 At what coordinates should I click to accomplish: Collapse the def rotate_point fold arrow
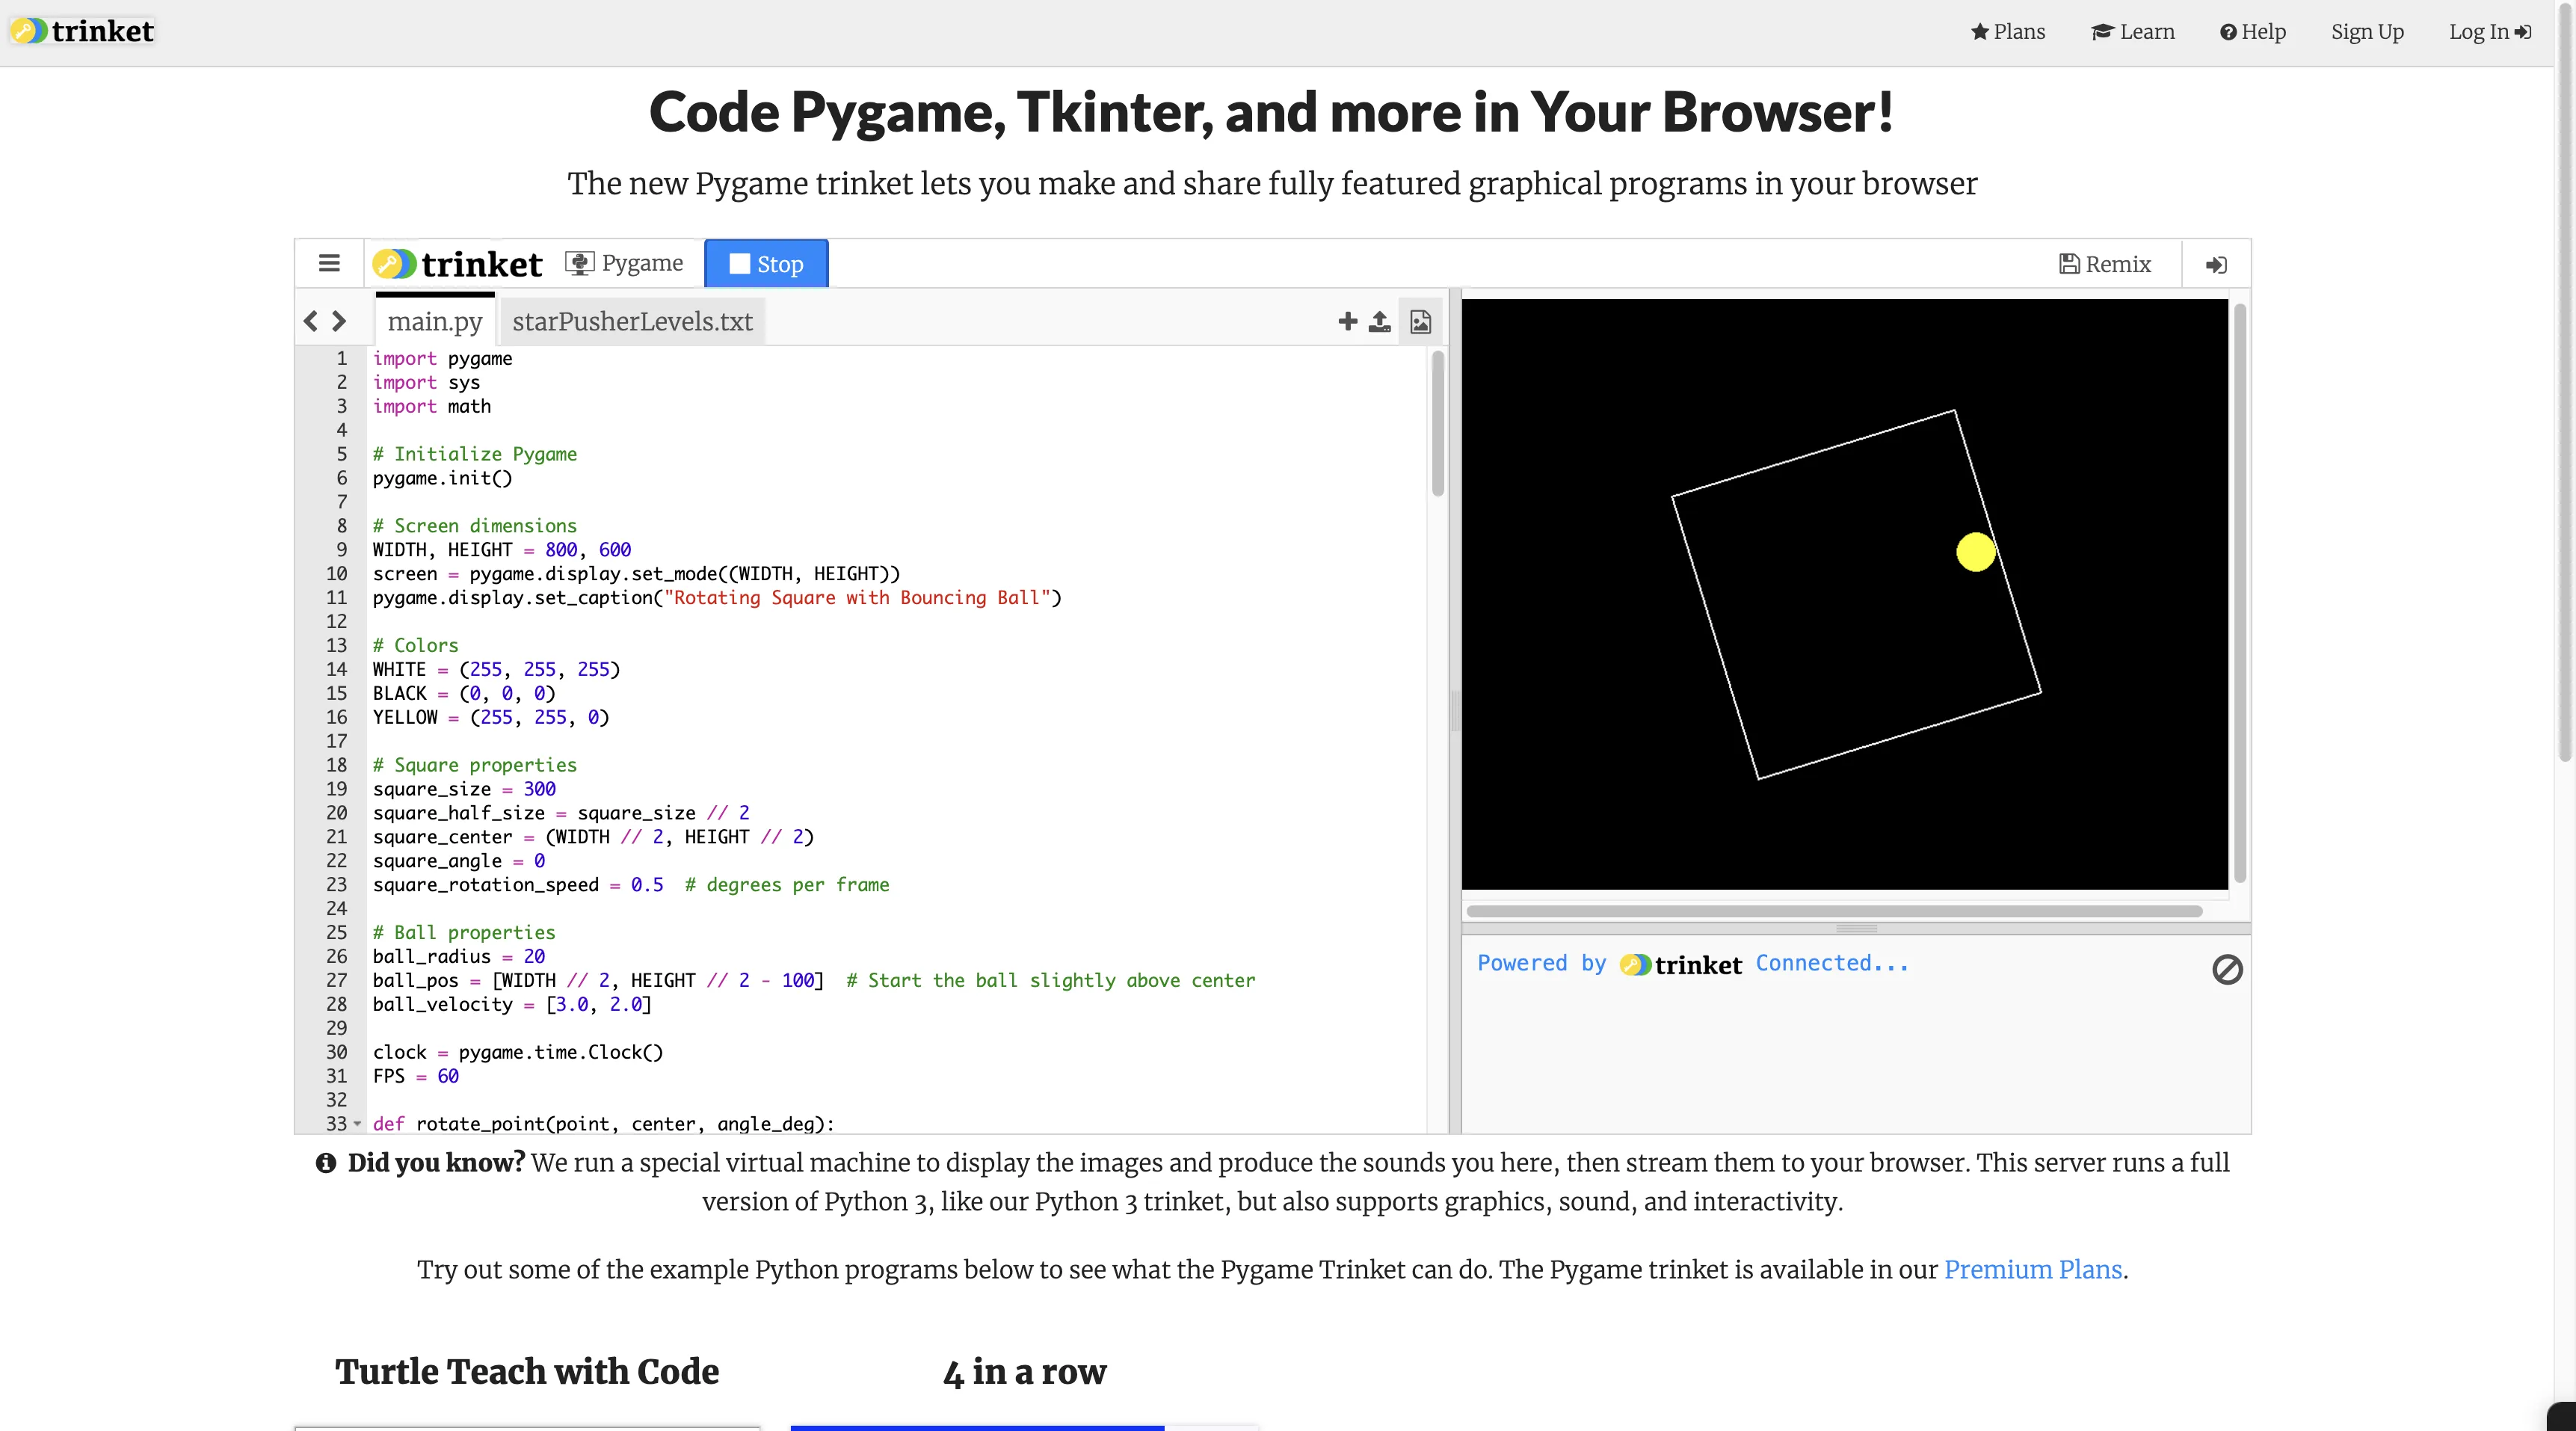pos(357,1124)
